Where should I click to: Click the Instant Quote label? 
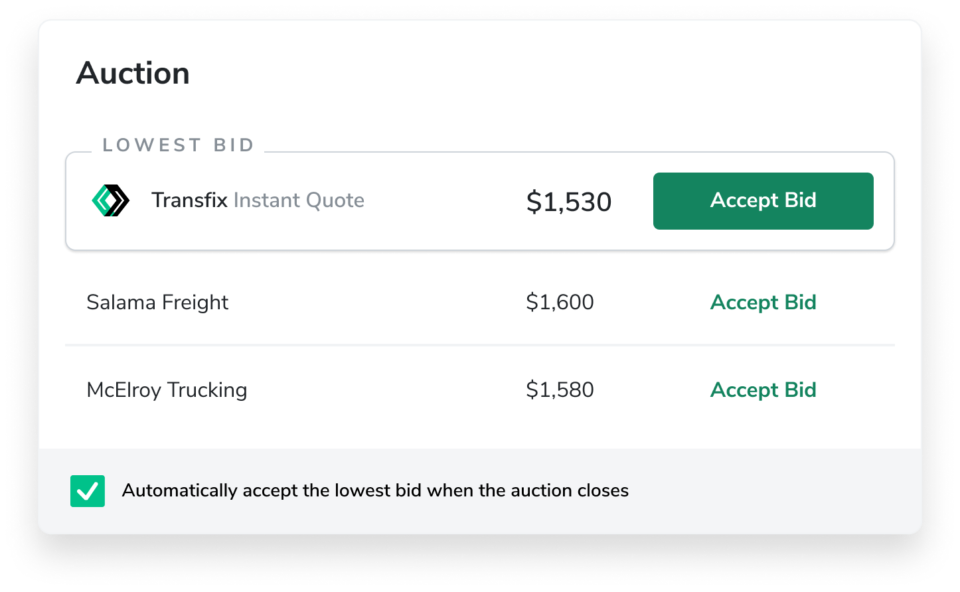click(x=298, y=200)
